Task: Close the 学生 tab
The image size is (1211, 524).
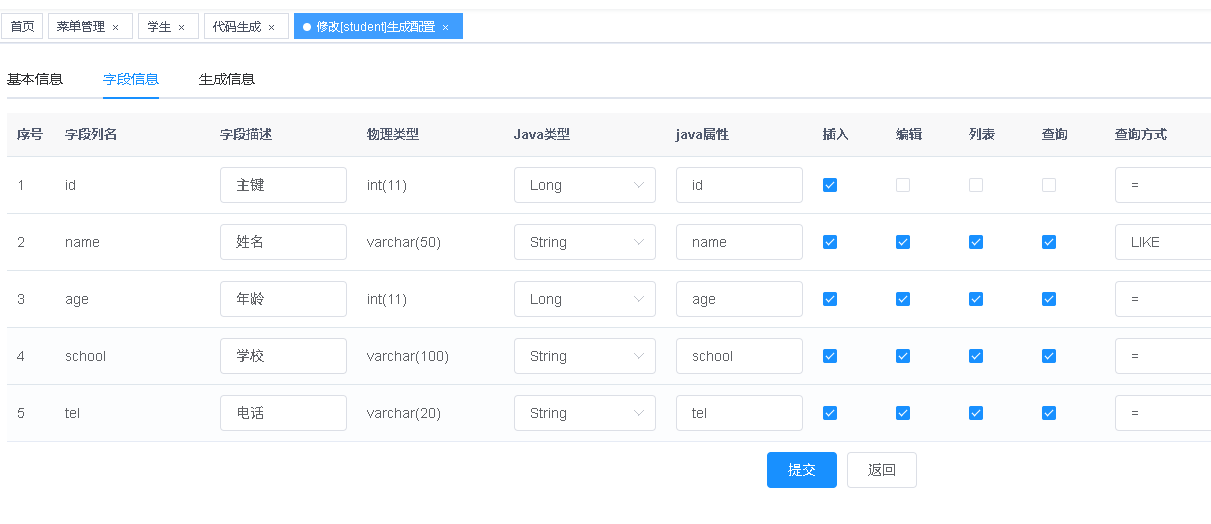Action: click(181, 27)
